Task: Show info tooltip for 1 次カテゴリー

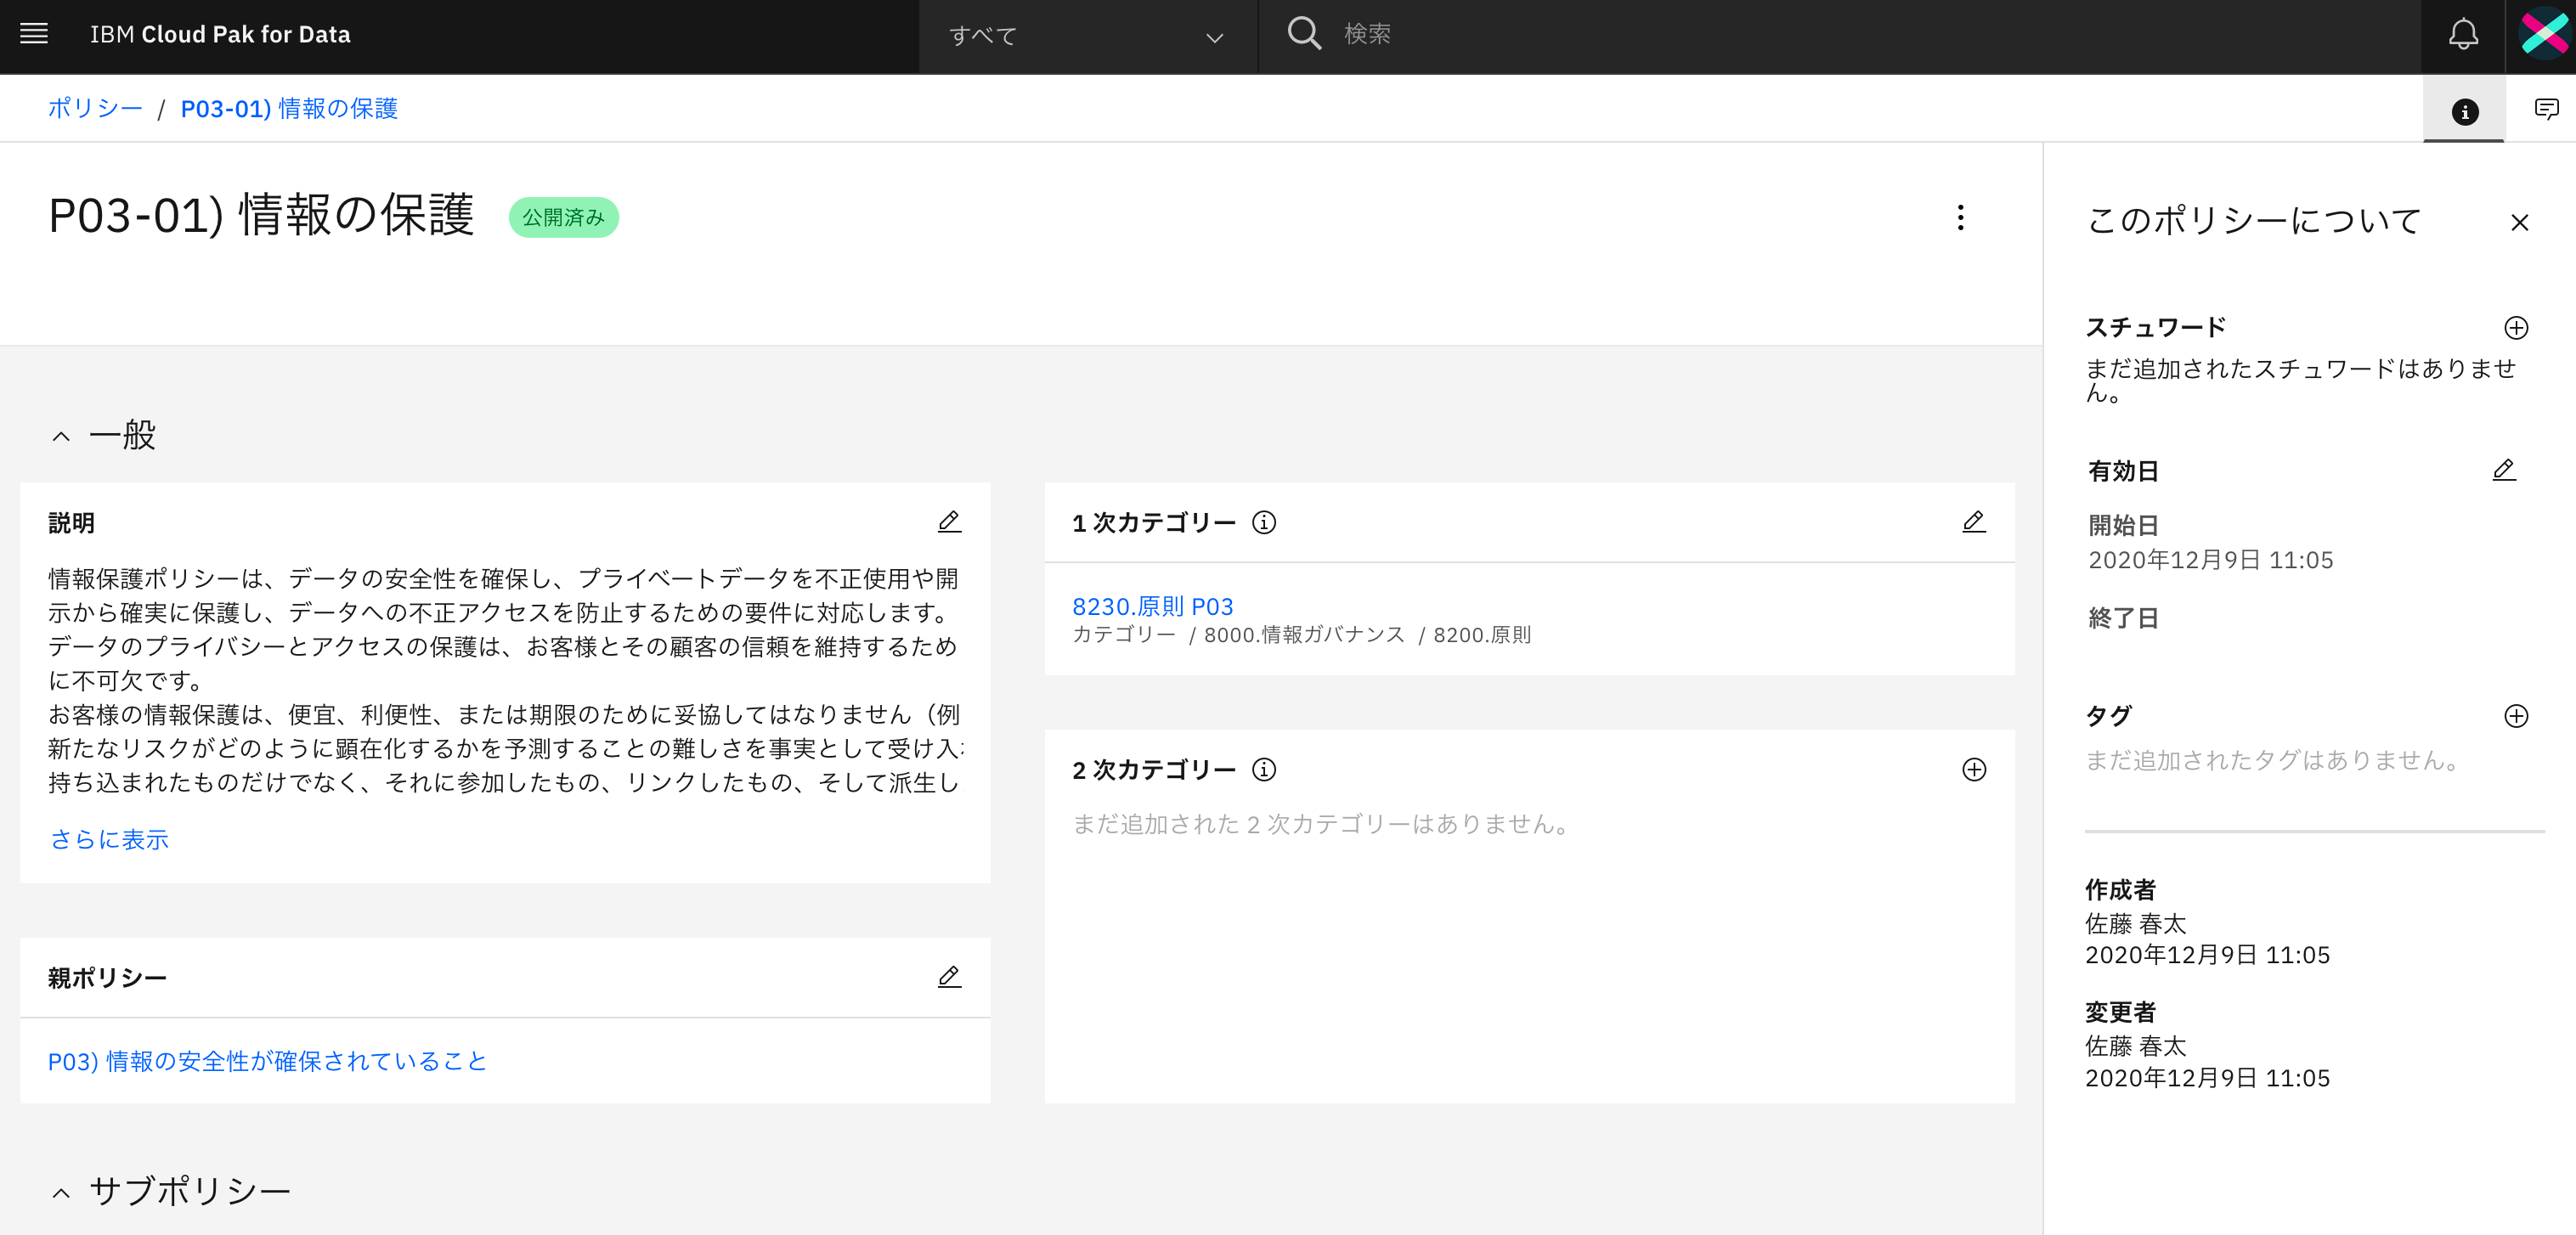Action: (1264, 523)
